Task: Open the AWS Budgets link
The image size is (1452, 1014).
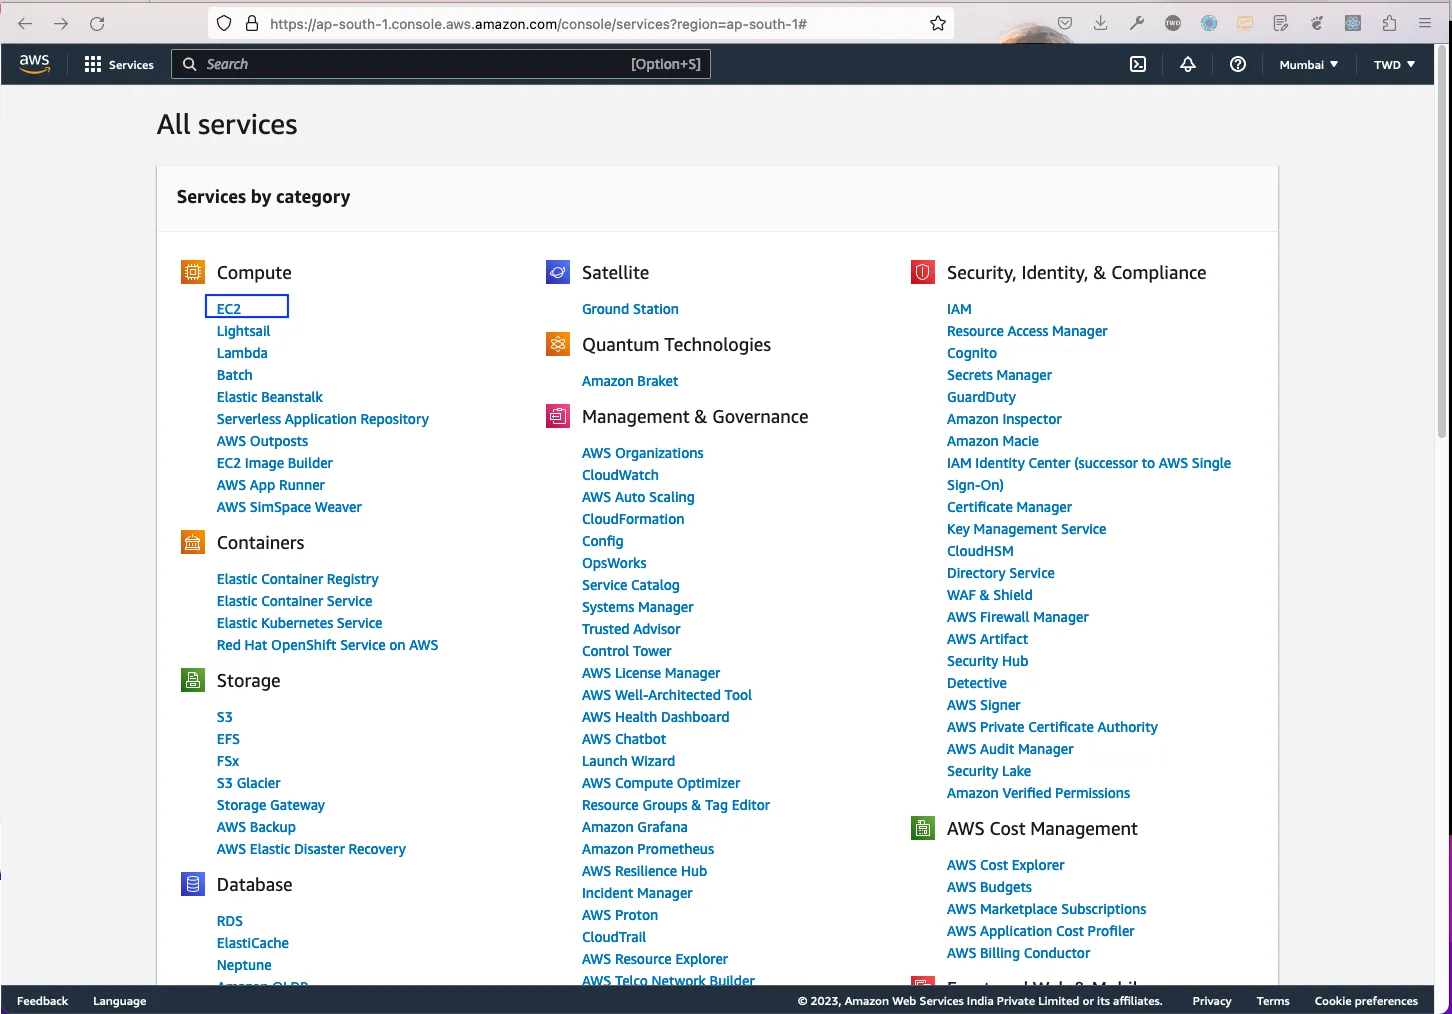Action: [x=989, y=887]
